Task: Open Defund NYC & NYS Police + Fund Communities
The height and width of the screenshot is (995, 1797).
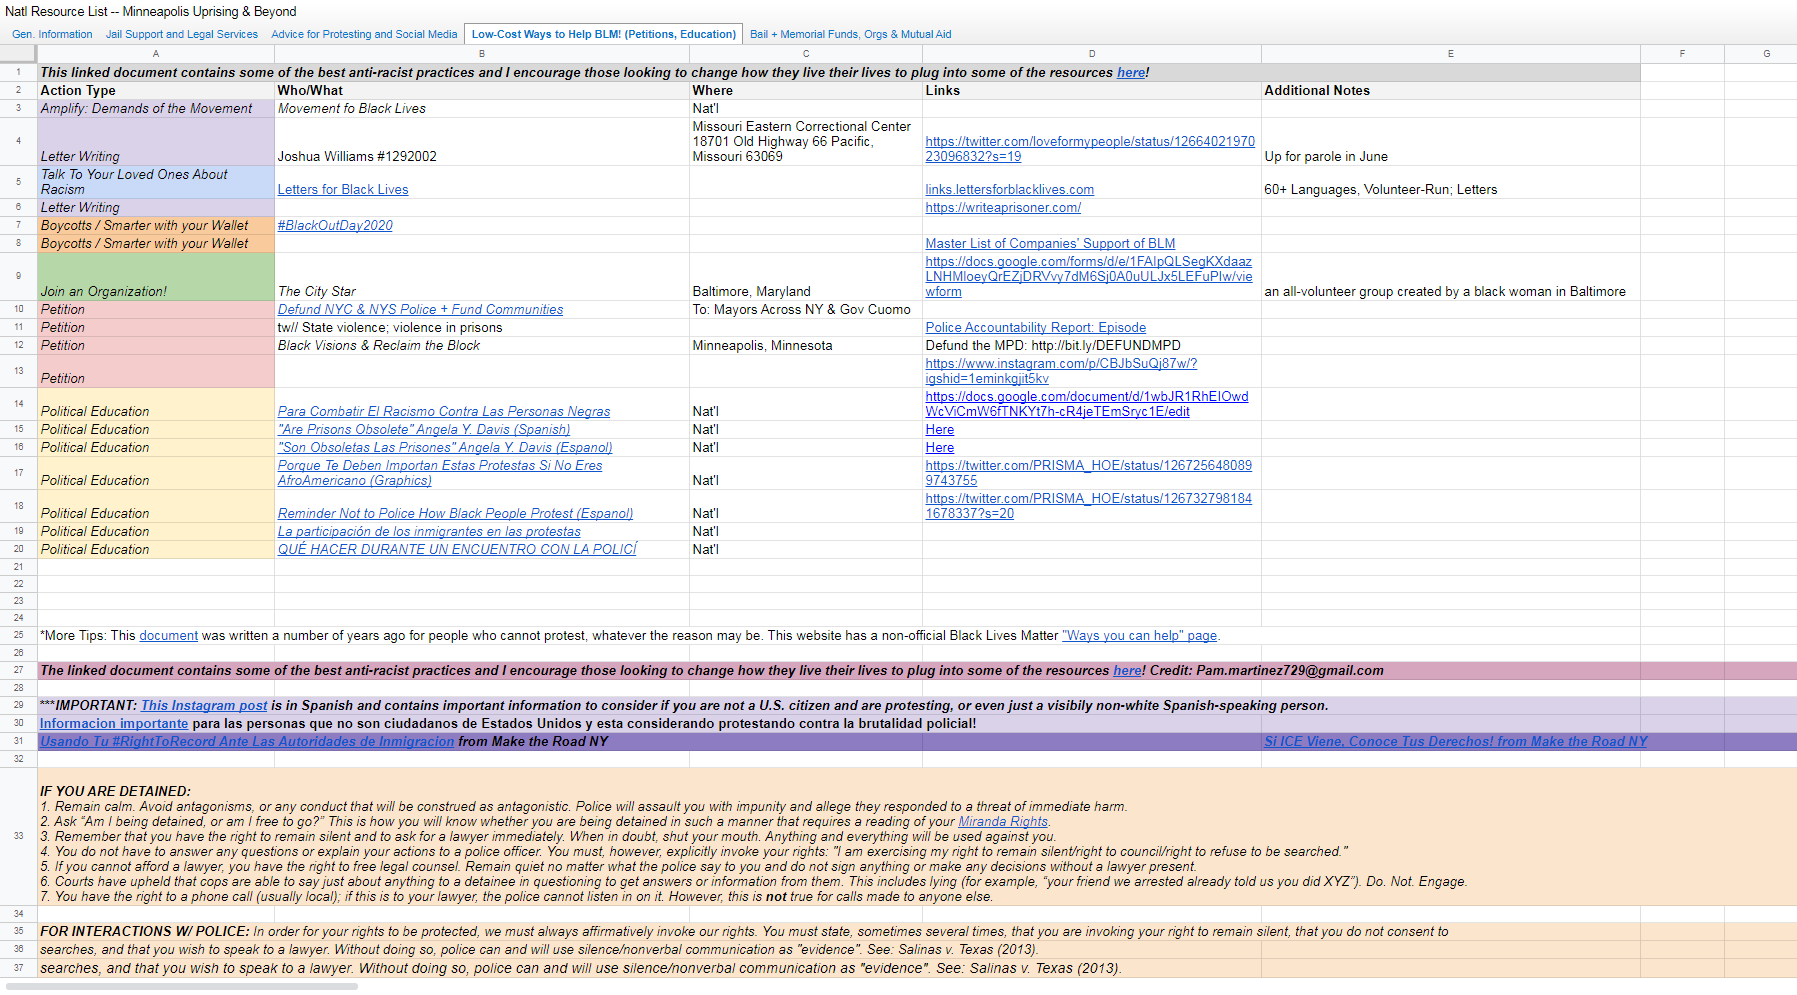Action: tap(420, 310)
